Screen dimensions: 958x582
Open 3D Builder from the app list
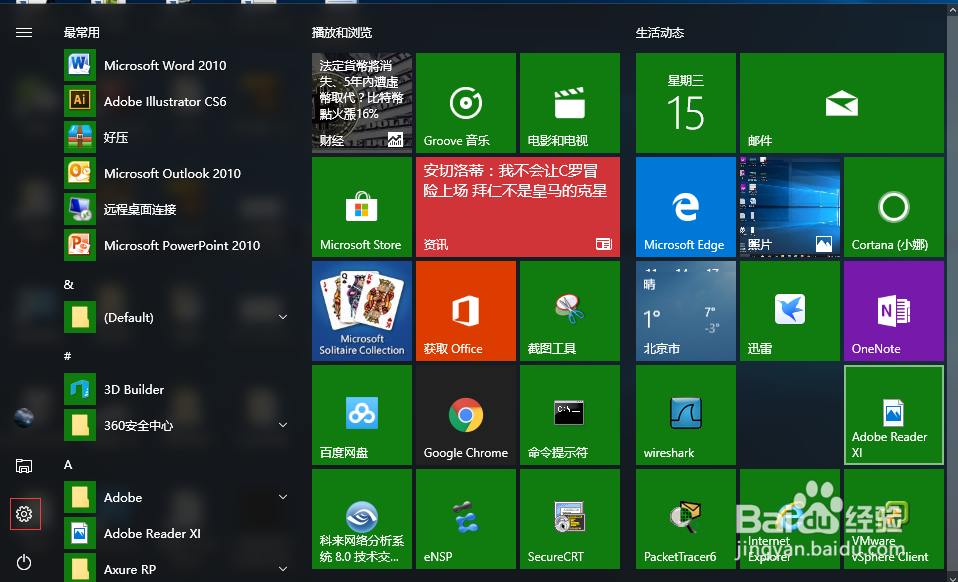pyautogui.click(x=177, y=390)
